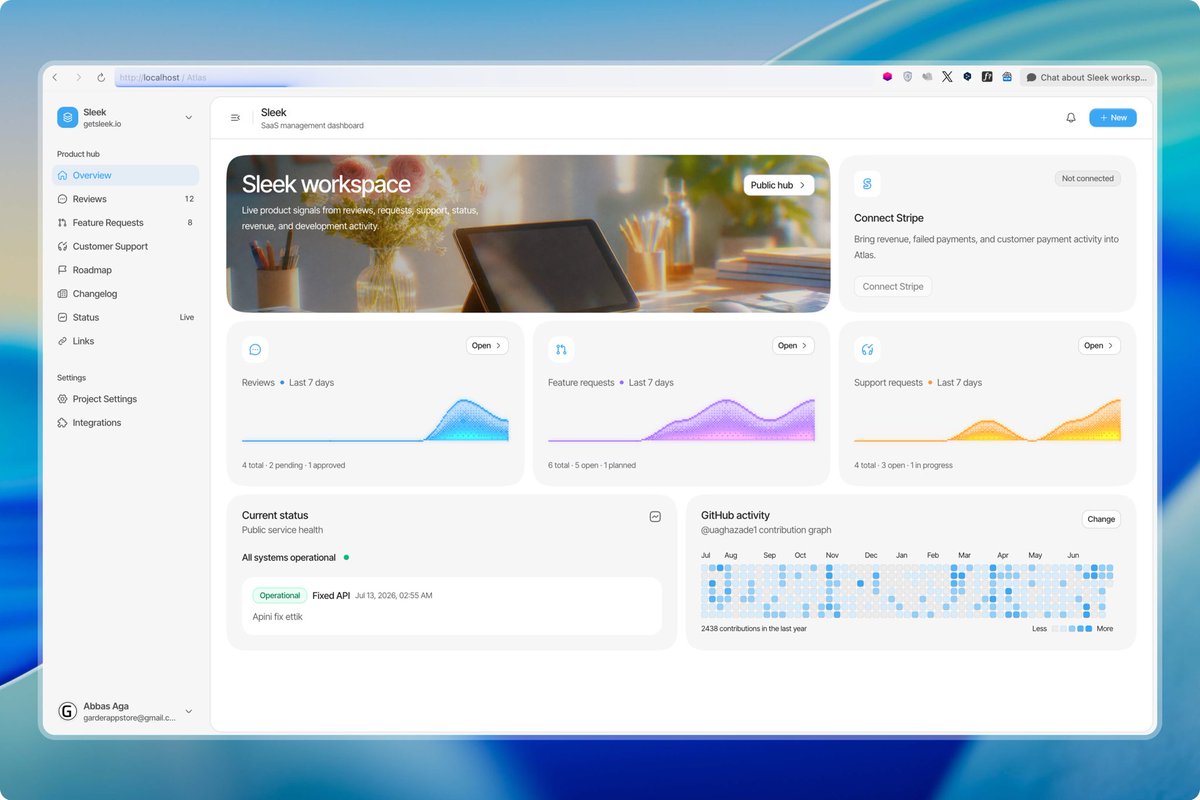Click the blue Reviews chart
This screenshot has width=1200, height=800.
[x=375, y=420]
